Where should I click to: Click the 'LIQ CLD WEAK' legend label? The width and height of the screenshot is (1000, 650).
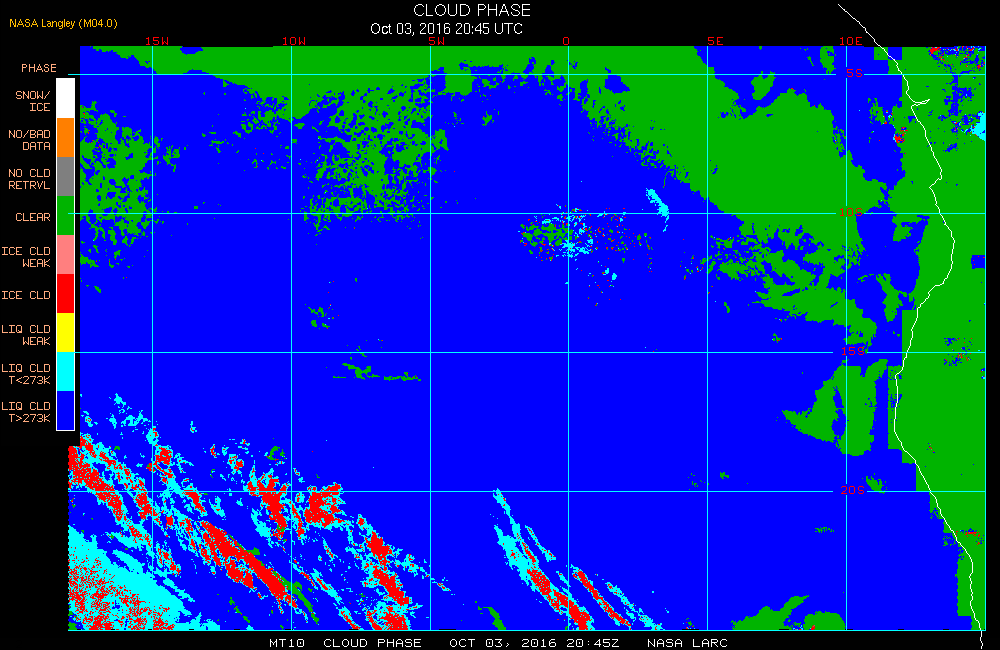pos(26,334)
